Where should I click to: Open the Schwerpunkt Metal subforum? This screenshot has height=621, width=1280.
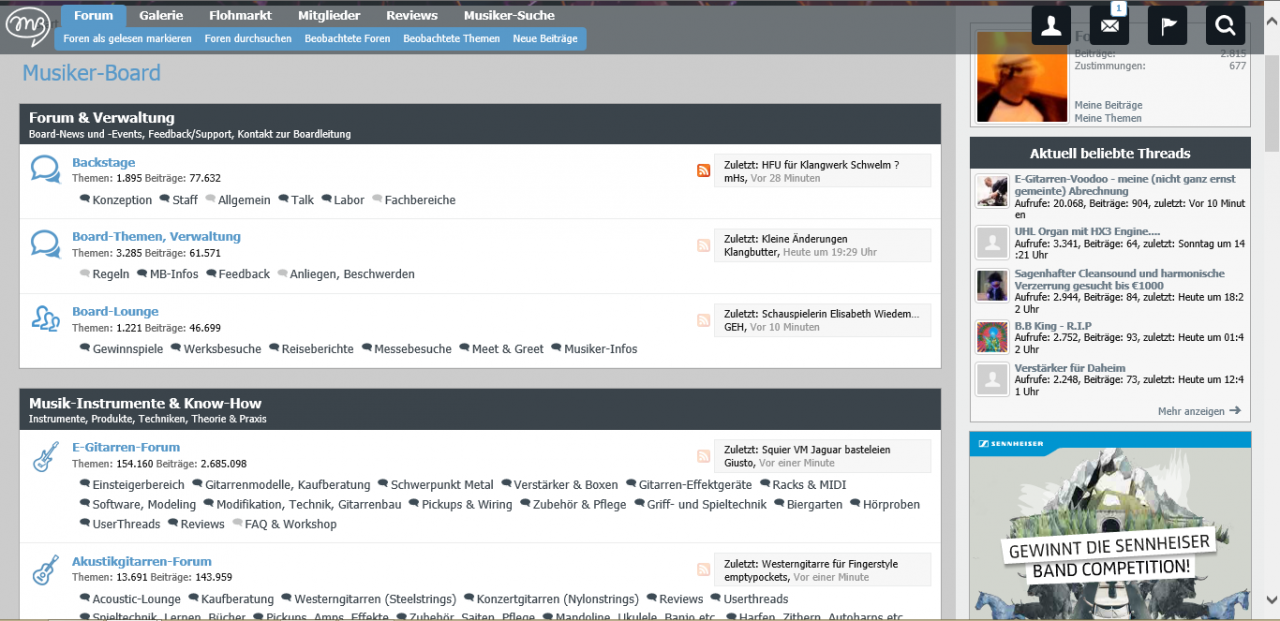(442, 485)
